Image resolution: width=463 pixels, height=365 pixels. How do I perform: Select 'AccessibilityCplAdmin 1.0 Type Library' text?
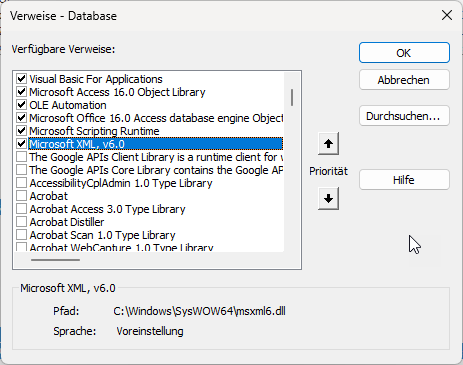[121, 183]
